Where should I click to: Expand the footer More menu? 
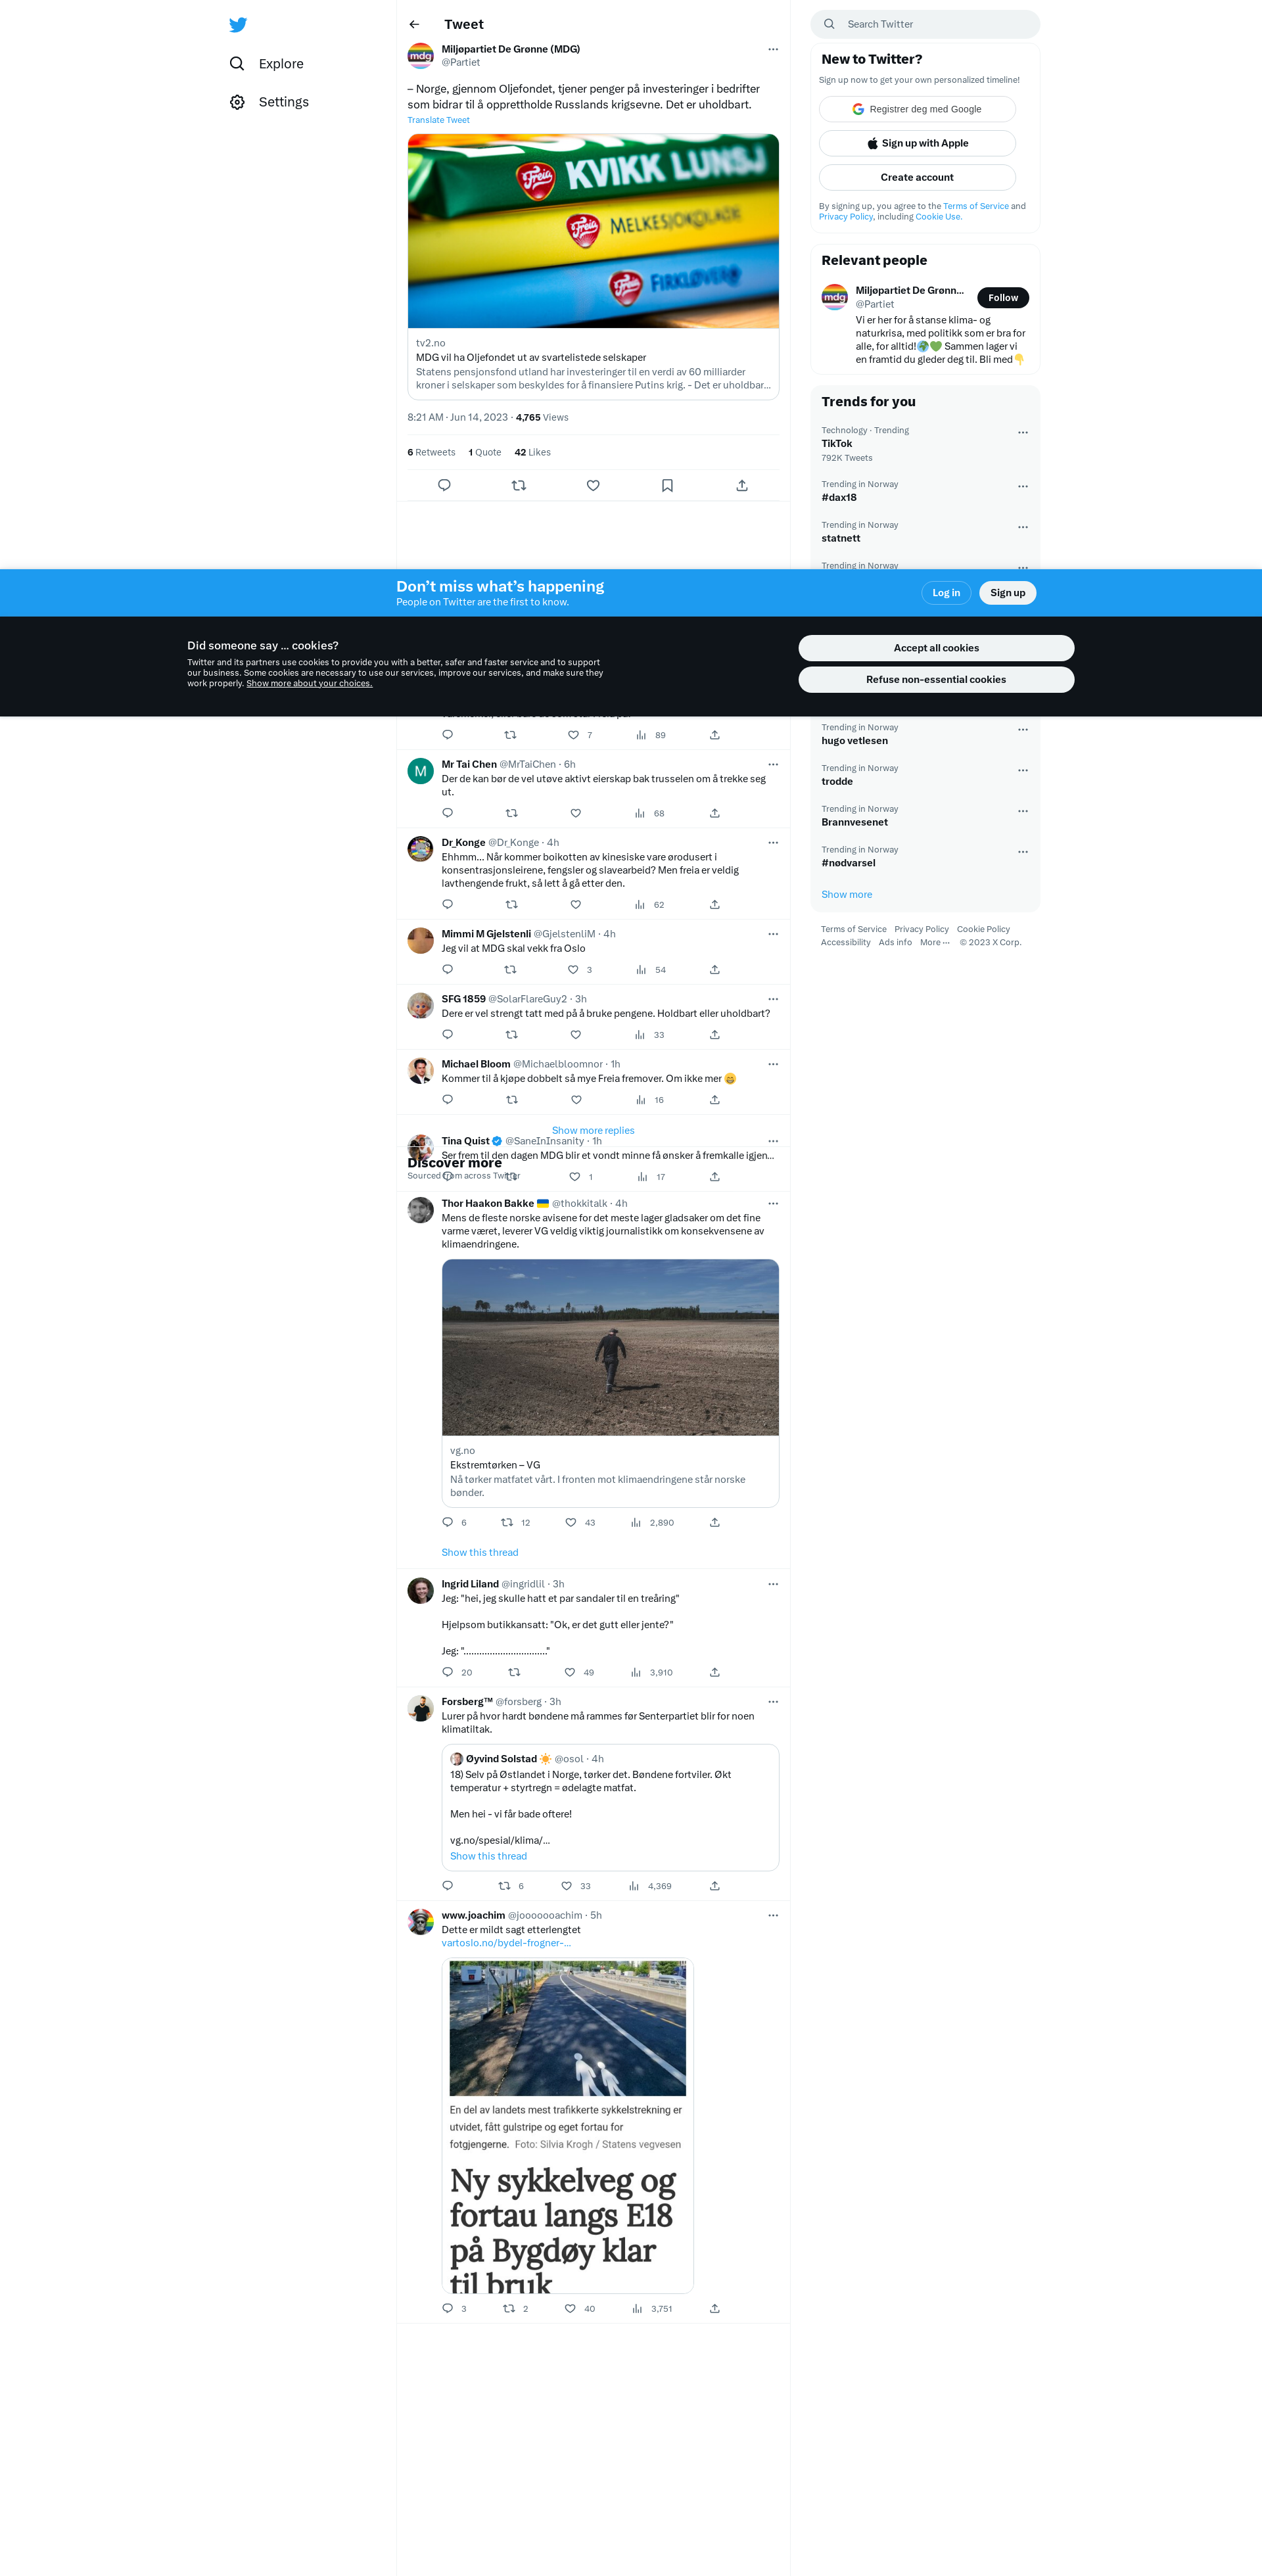tap(935, 943)
